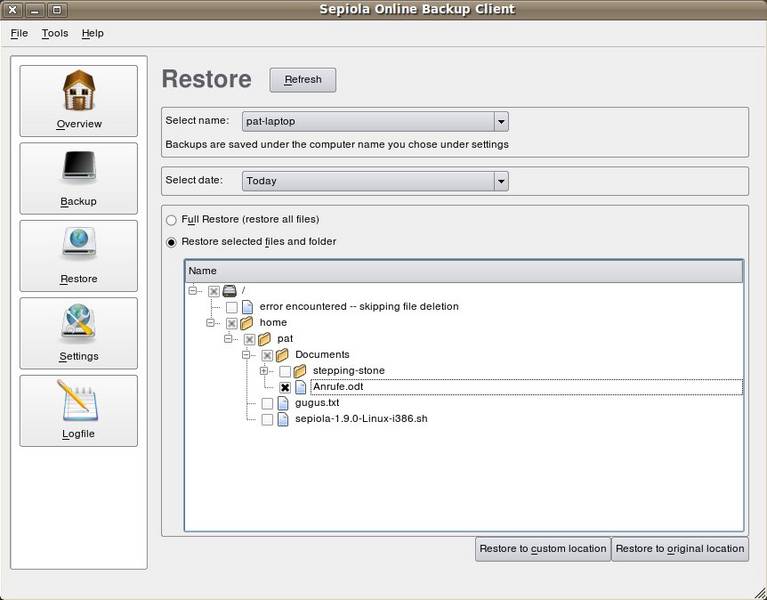Collapse the pat tree node
This screenshot has width=767, height=600.
[228, 338]
